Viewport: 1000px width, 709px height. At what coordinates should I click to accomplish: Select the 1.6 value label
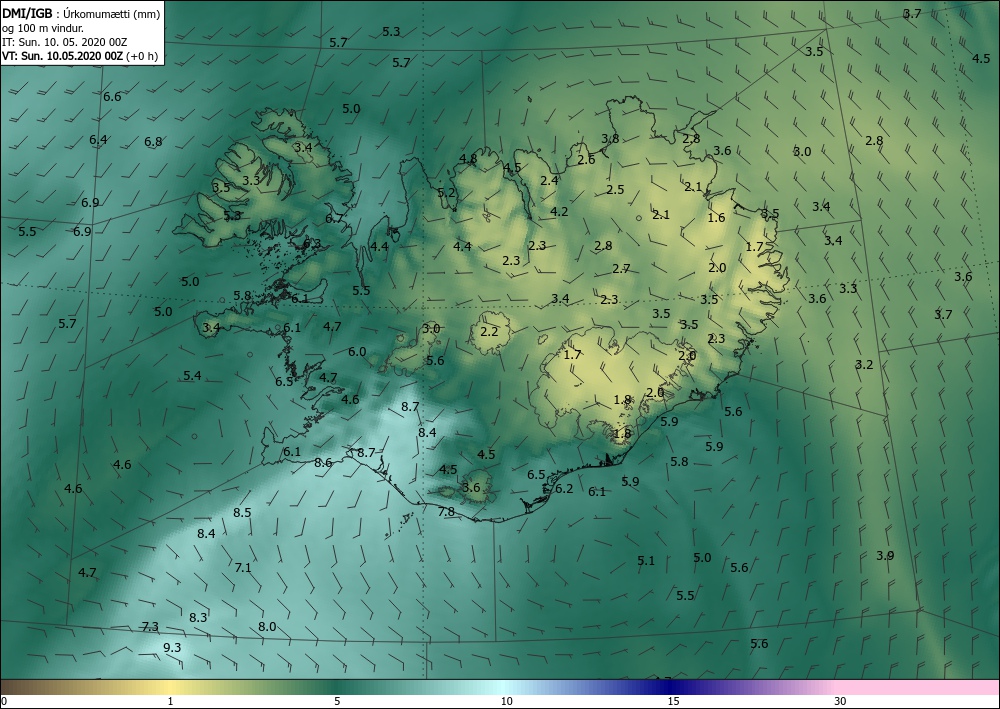click(717, 218)
